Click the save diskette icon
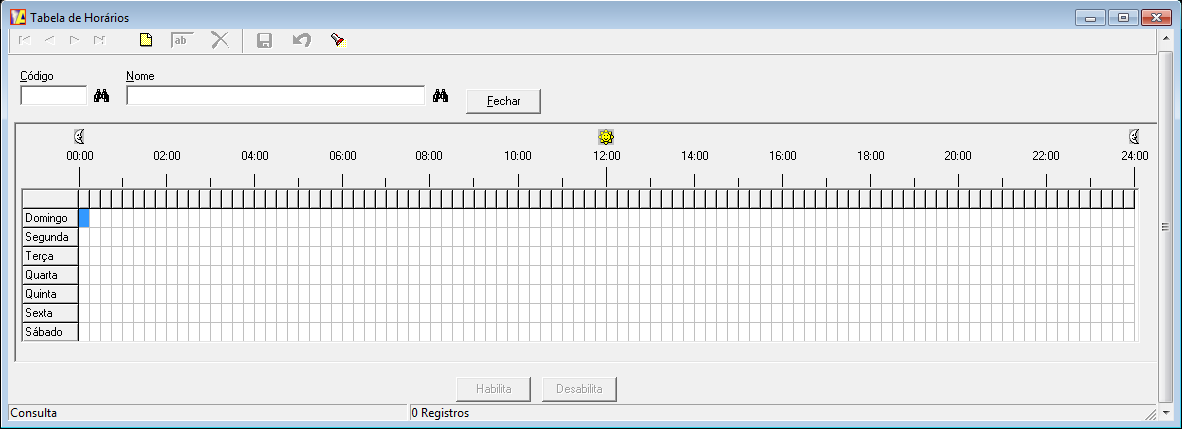The image size is (1182, 429). click(265, 40)
